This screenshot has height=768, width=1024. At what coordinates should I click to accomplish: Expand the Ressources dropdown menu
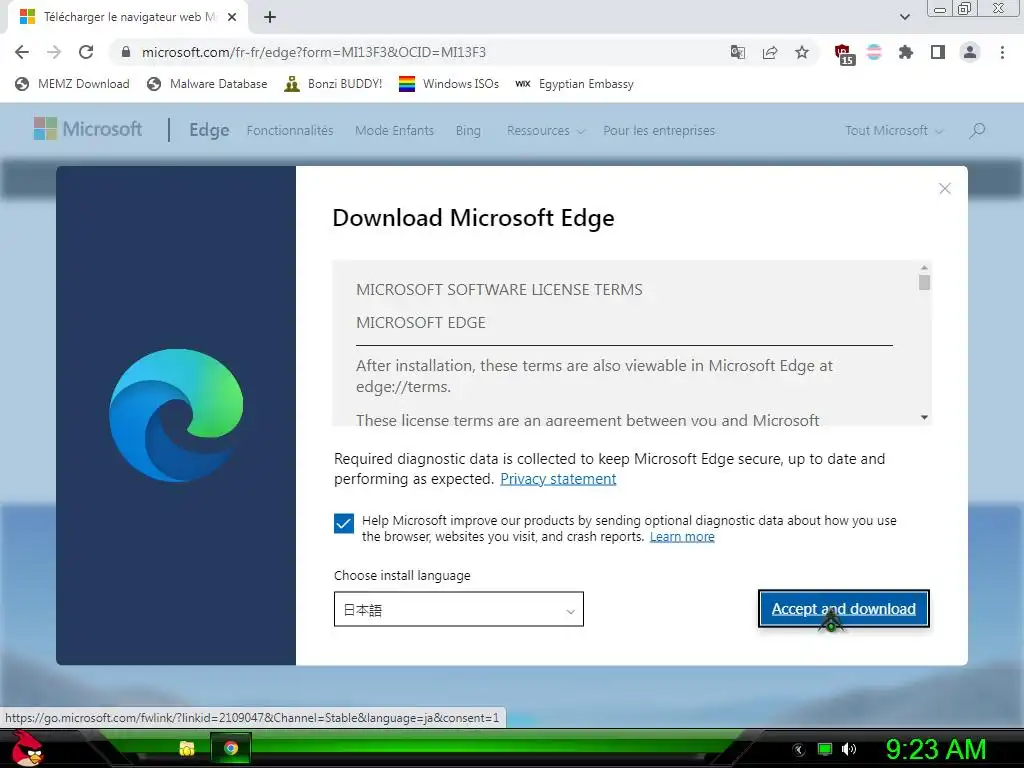(x=545, y=131)
